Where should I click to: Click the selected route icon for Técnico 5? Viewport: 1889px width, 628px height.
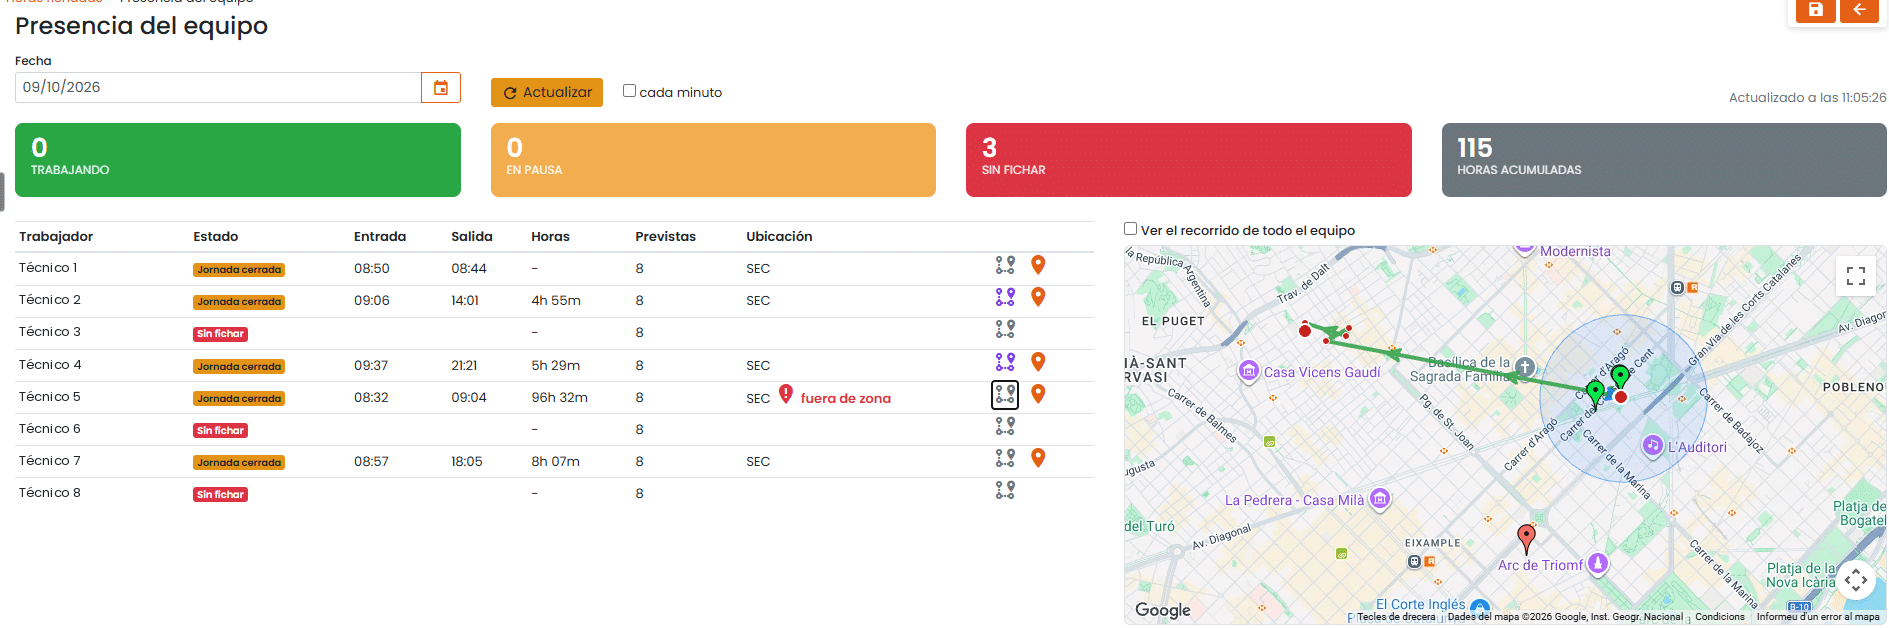[1005, 395]
